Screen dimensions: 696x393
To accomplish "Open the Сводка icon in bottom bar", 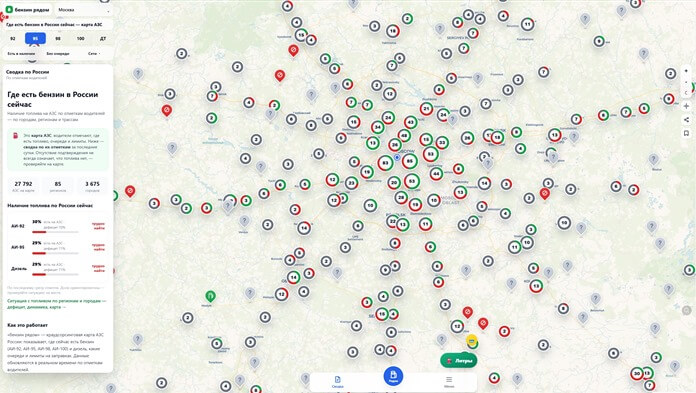I will [x=337, y=381].
